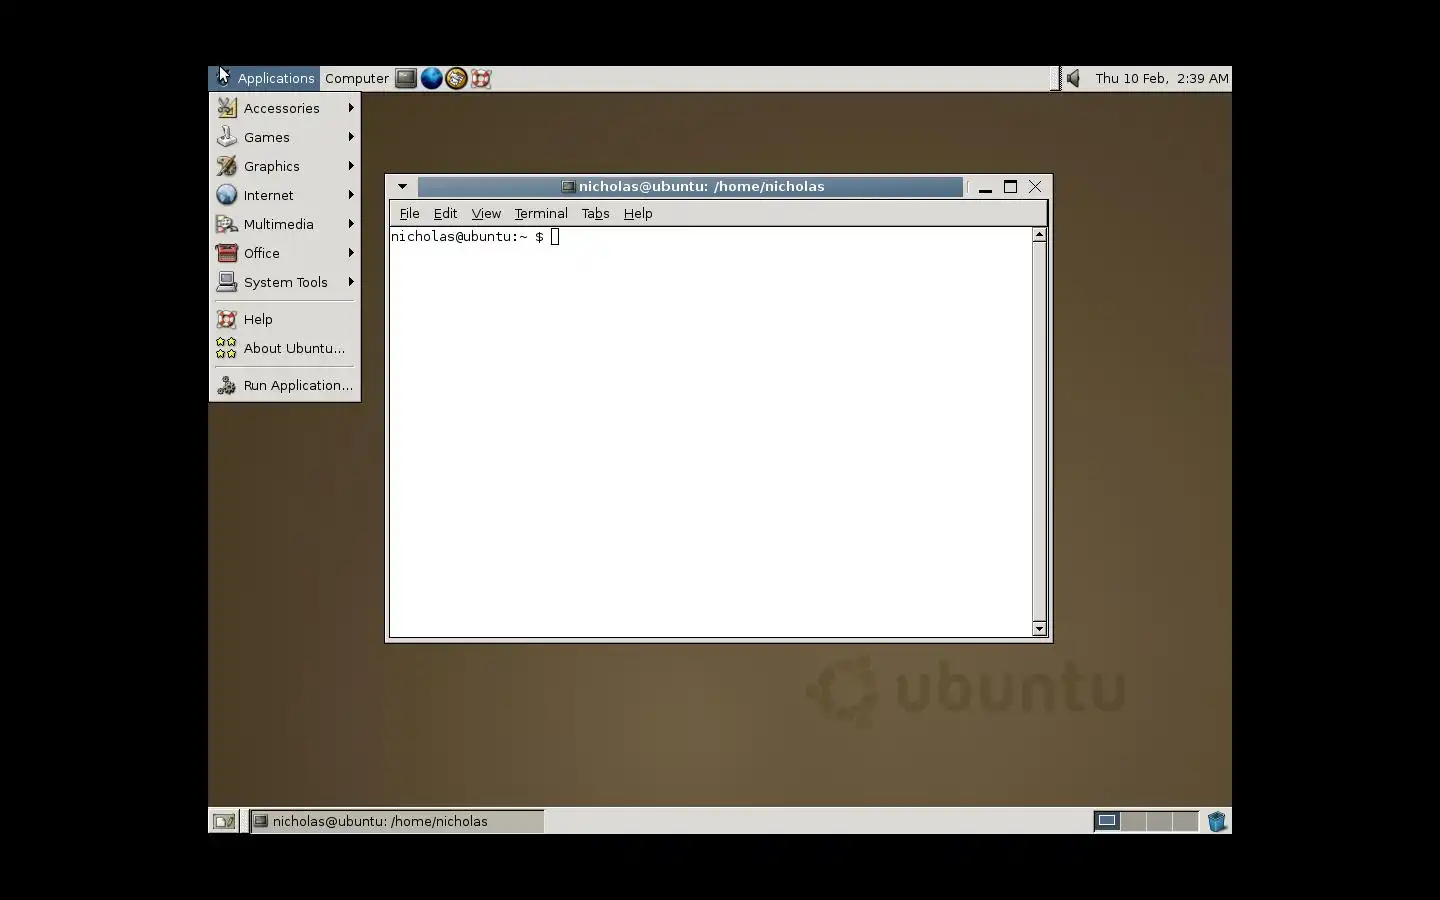Click the volume speaker icon
This screenshot has height=900, width=1440.
[x=1073, y=78]
